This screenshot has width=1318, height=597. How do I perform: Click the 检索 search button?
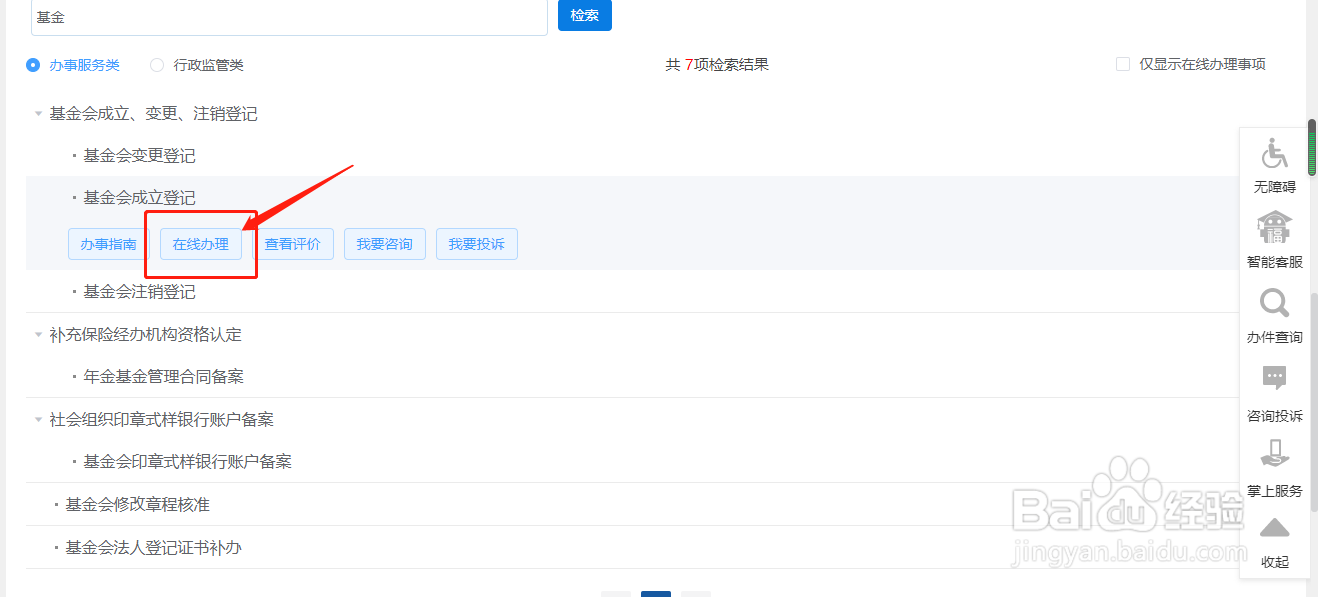pyautogui.click(x=584, y=15)
